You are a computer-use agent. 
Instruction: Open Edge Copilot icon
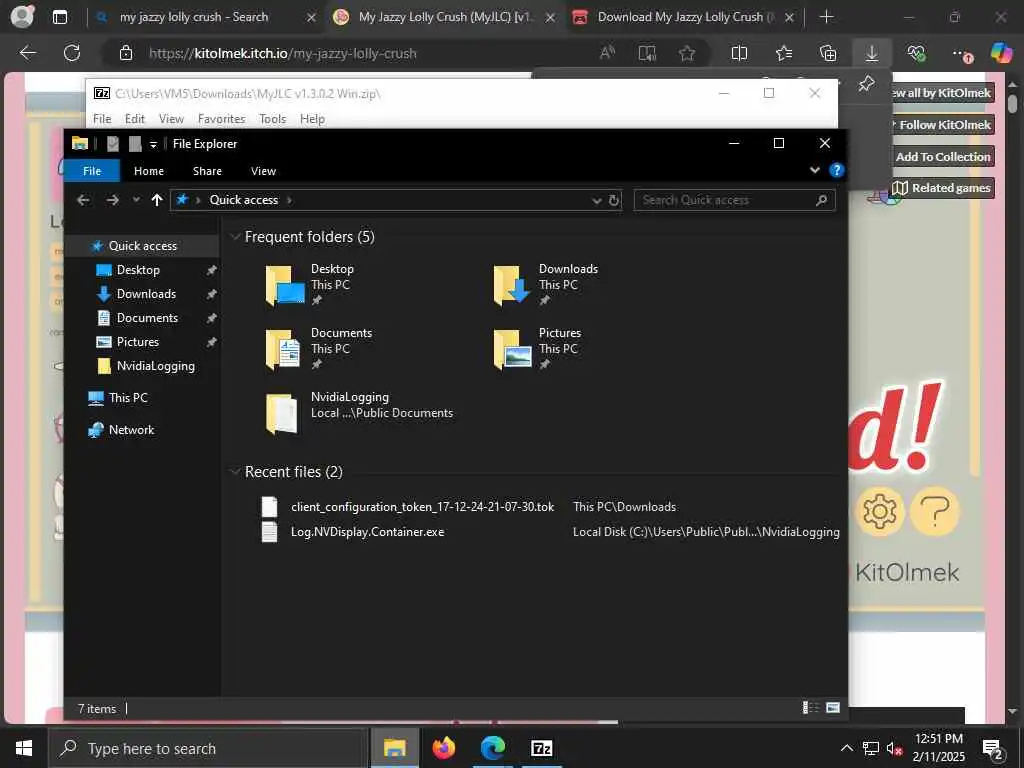[1001, 53]
